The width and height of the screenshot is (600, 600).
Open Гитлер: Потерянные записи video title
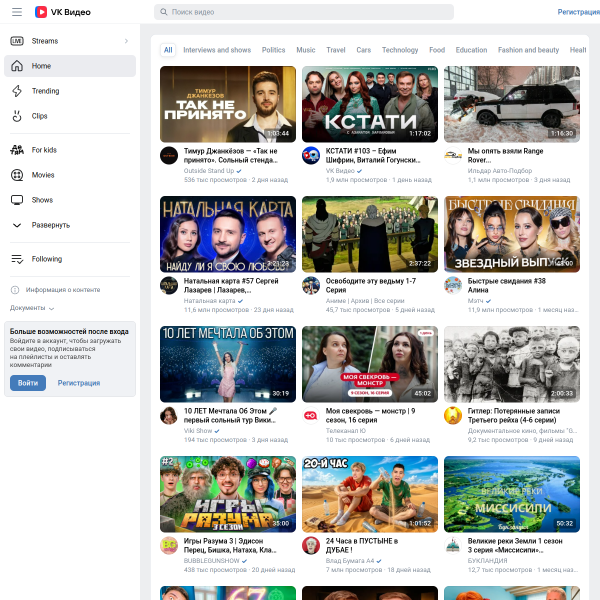click(514, 416)
